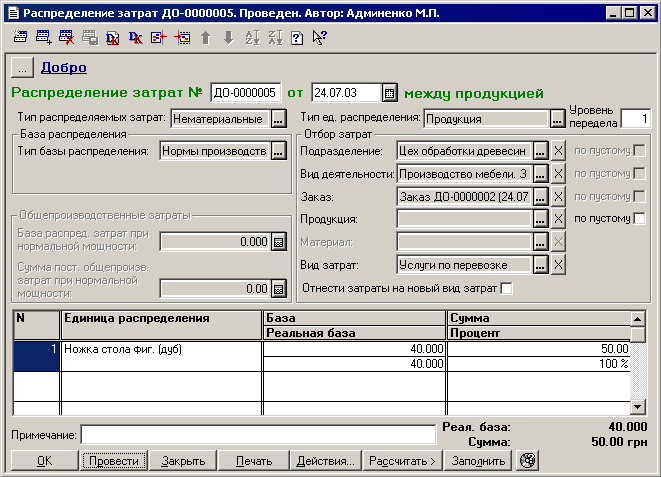
Task: Click the table vertical scrollbar thumb
Action: tap(637, 335)
